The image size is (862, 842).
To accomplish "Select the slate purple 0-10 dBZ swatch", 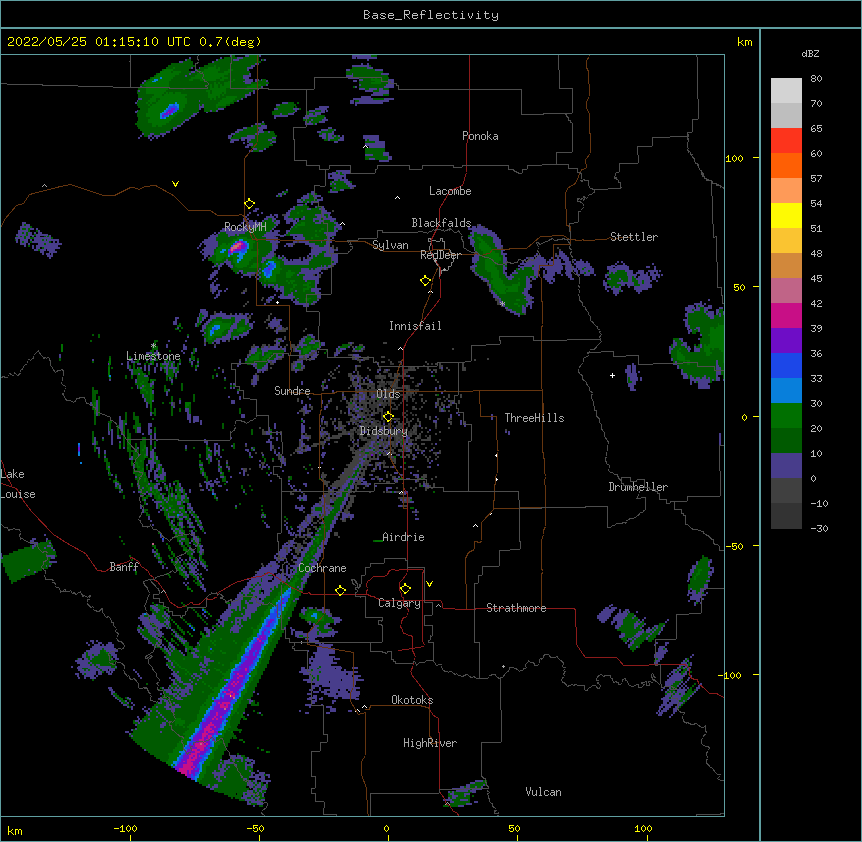I will pyautogui.click(x=786, y=466).
